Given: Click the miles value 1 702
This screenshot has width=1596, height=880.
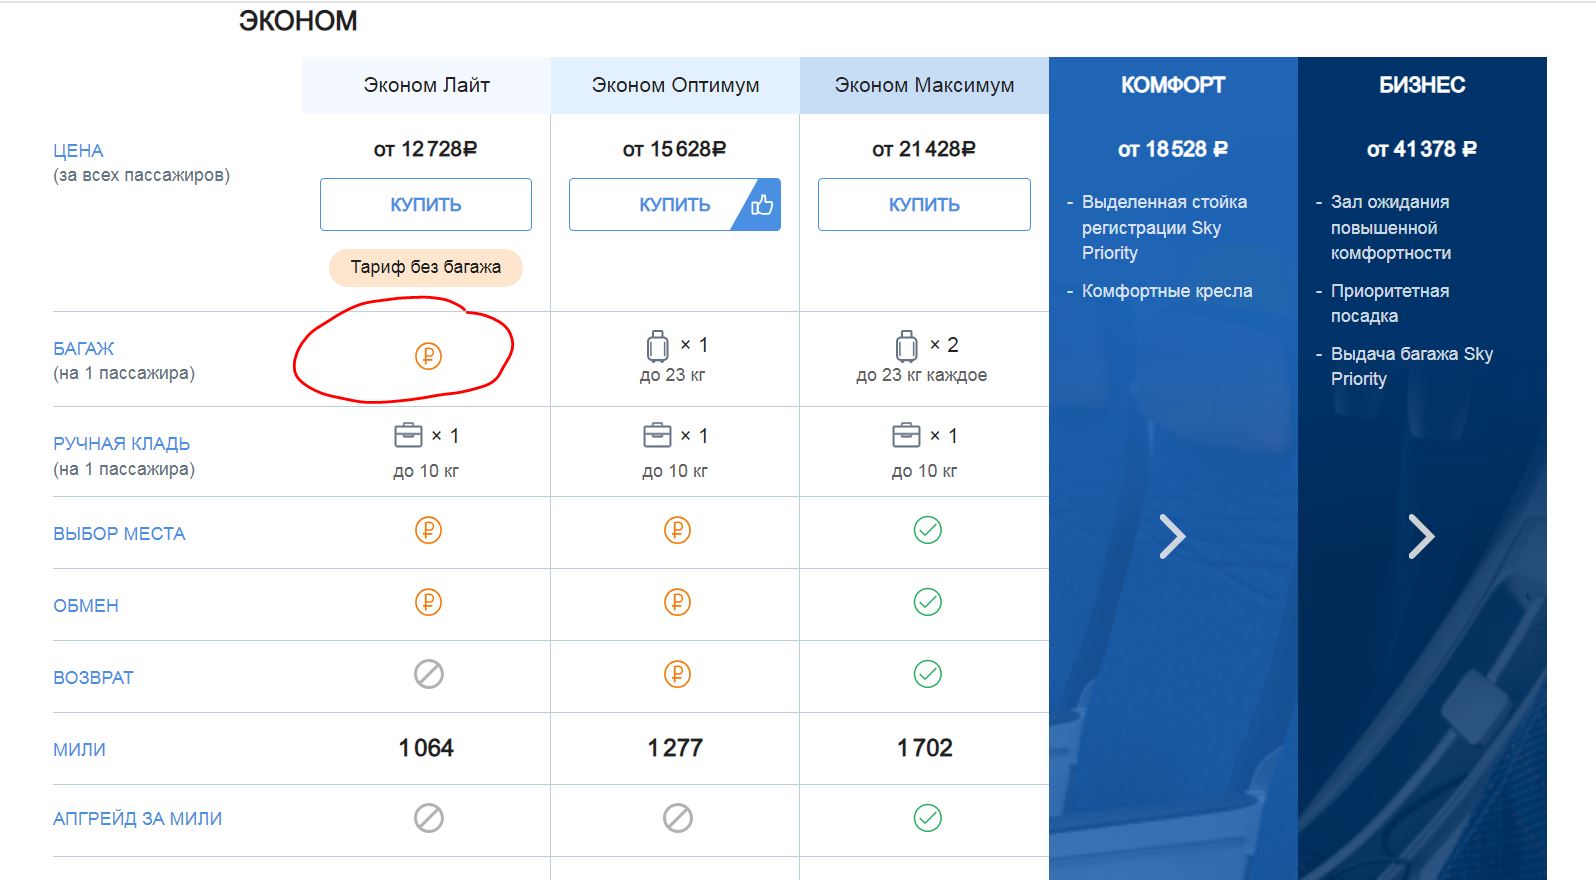Looking at the screenshot, I should point(925,748).
